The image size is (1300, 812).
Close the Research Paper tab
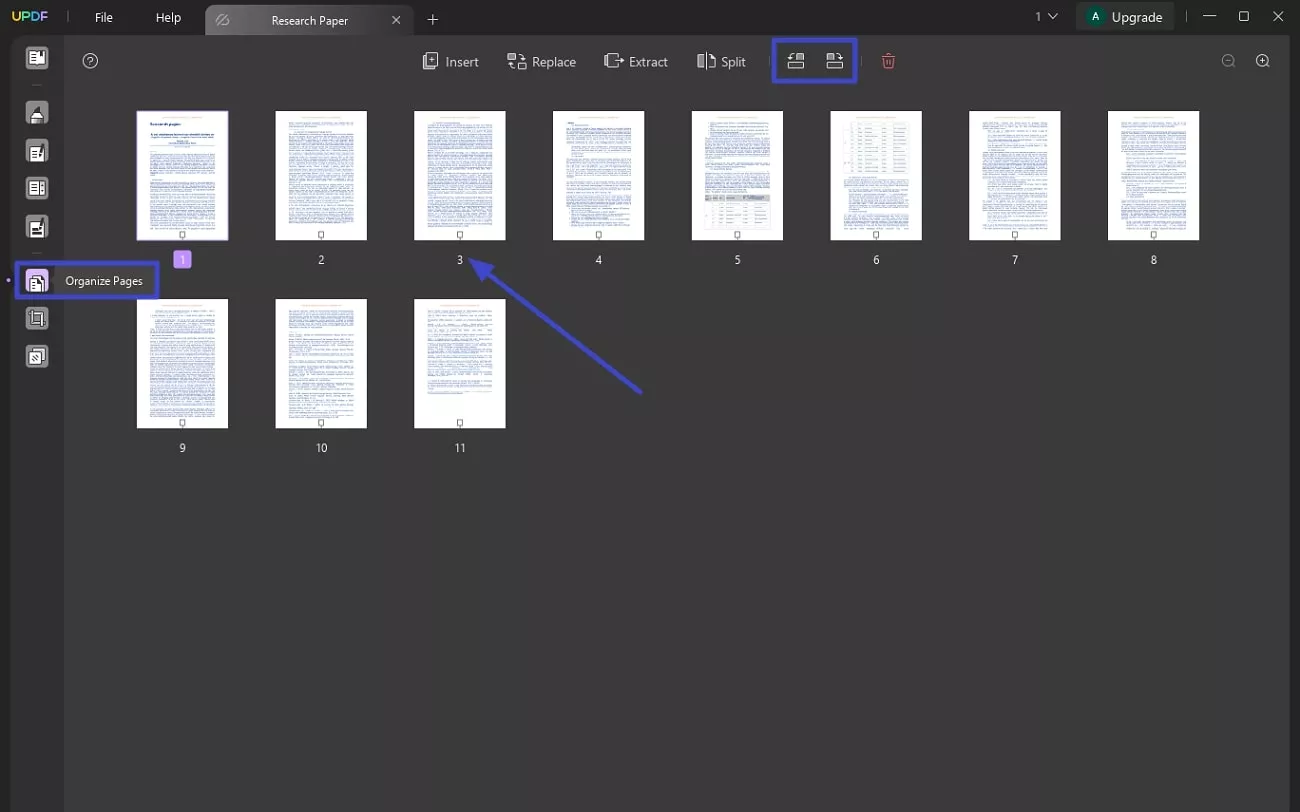tap(397, 20)
